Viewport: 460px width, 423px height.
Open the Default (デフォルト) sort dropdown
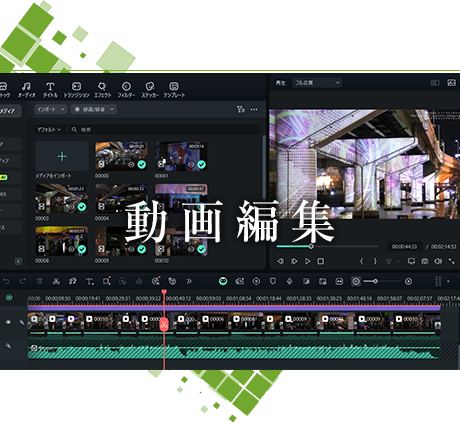[49, 129]
